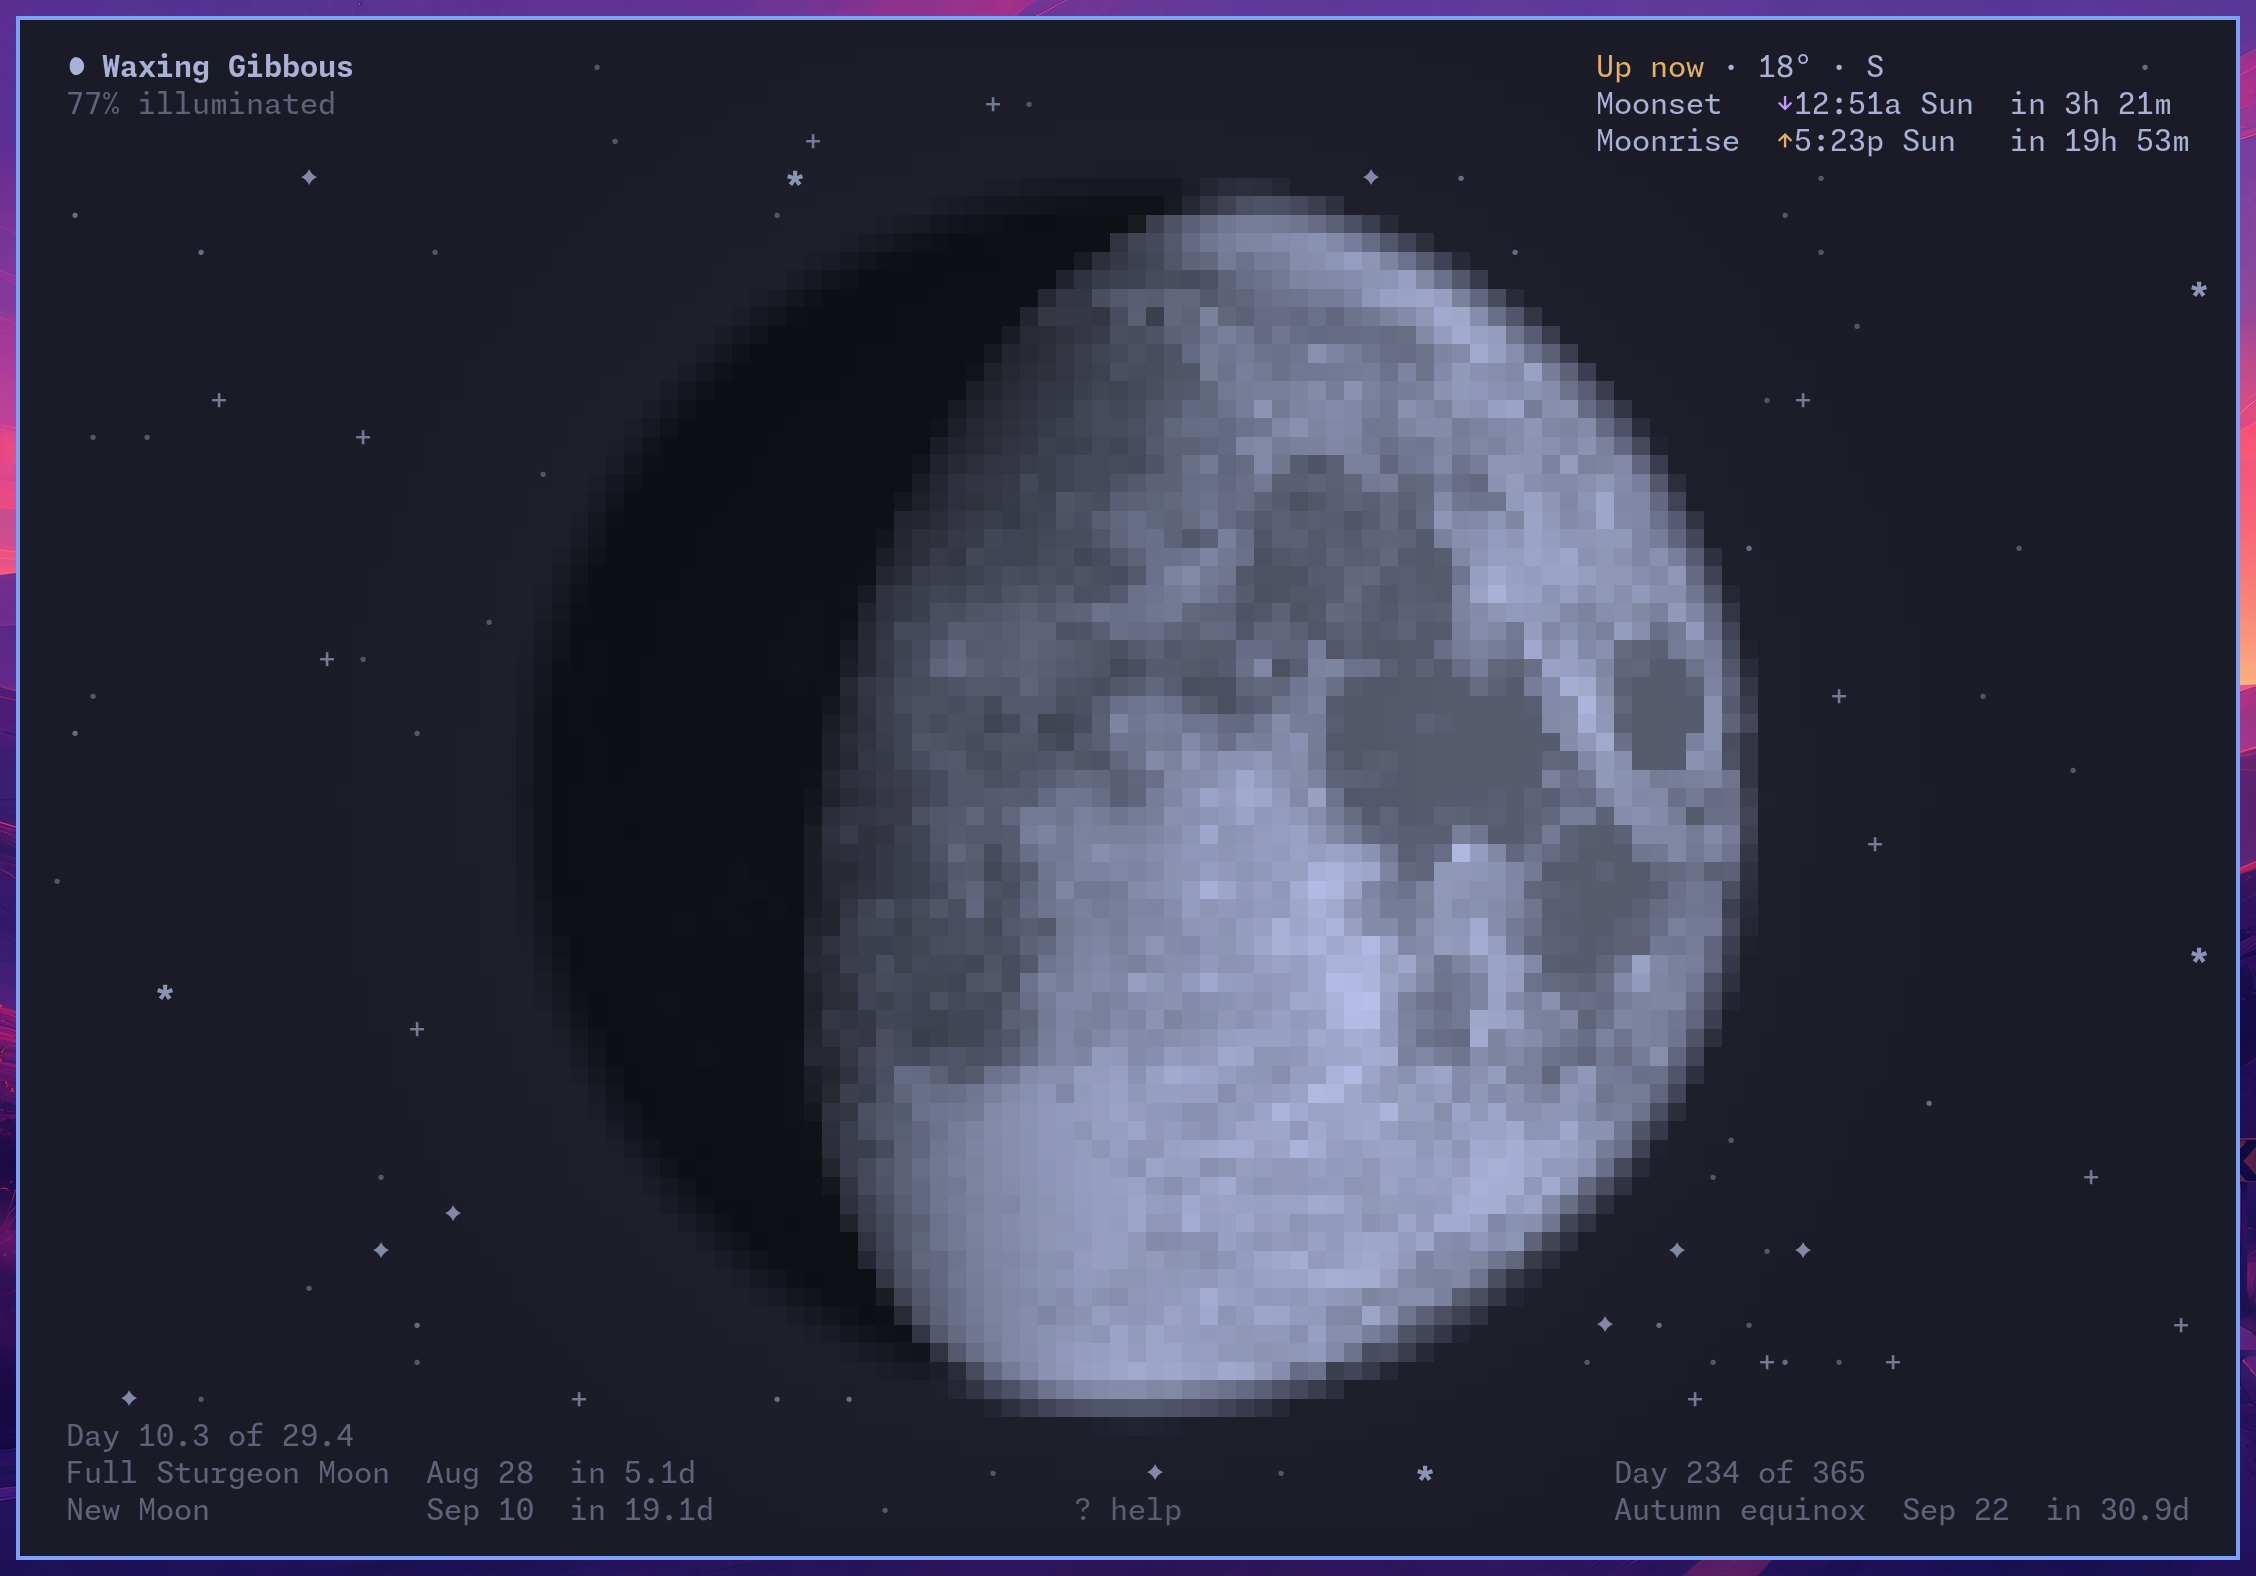Click the '? help' hint
Image resolution: width=2256 pixels, height=1576 pixels.
1128,1510
